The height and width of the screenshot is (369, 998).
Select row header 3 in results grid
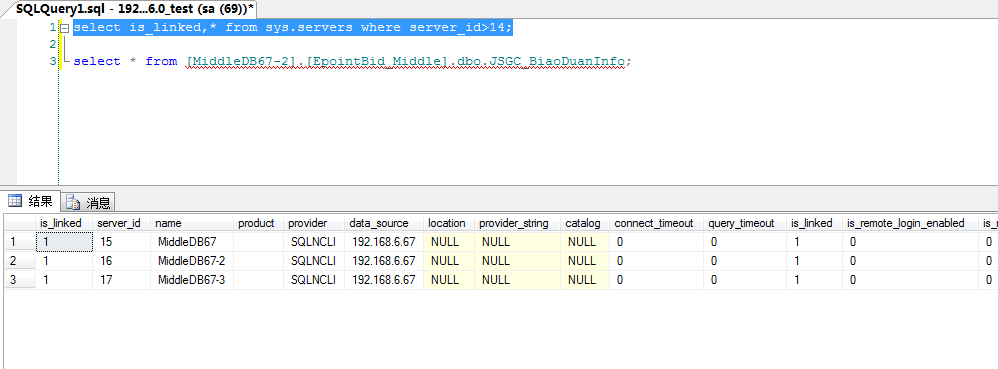[20, 280]
